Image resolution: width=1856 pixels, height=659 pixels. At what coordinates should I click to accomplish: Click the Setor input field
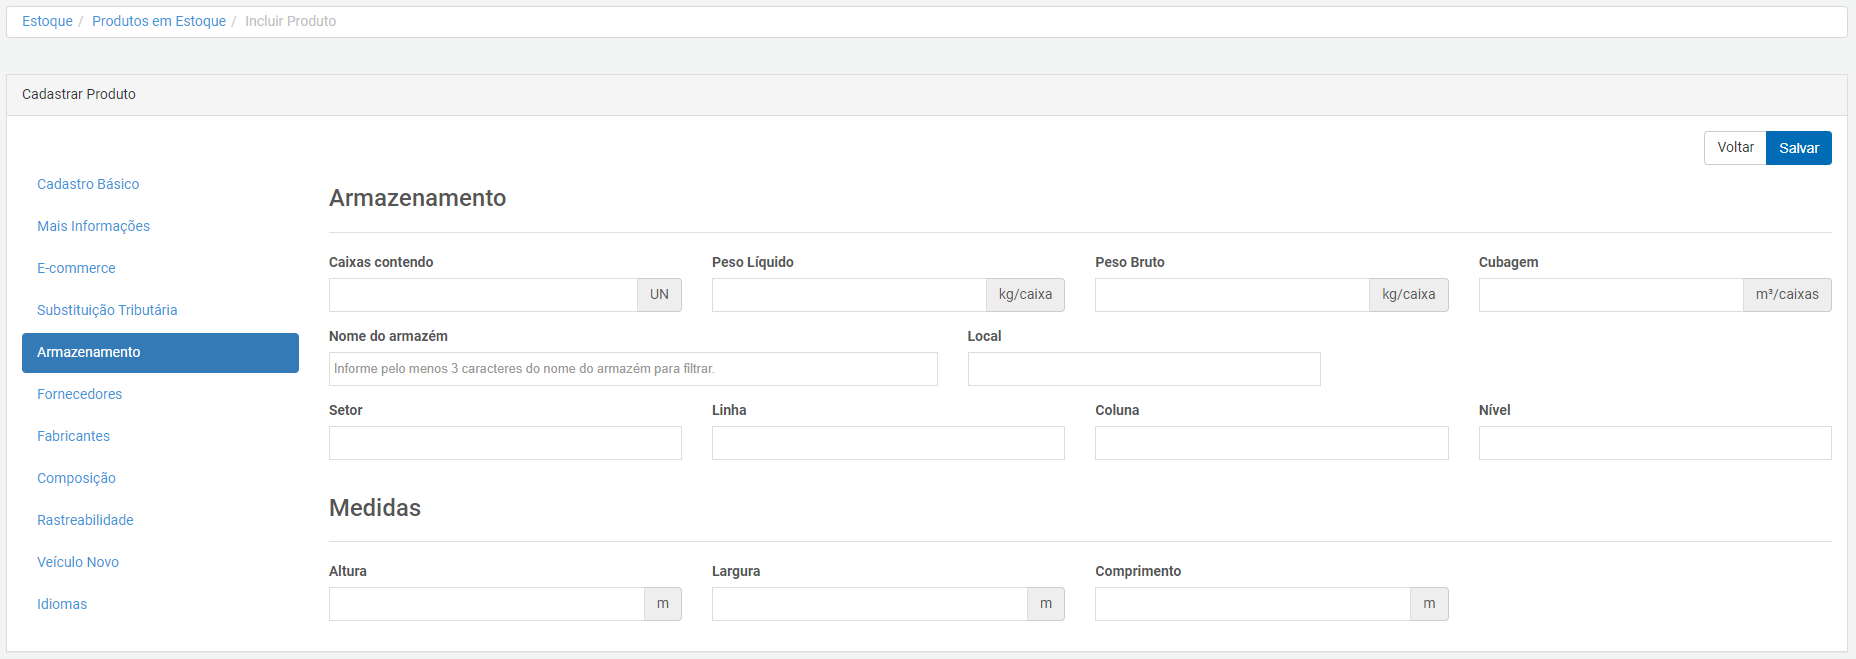[505, 443]
